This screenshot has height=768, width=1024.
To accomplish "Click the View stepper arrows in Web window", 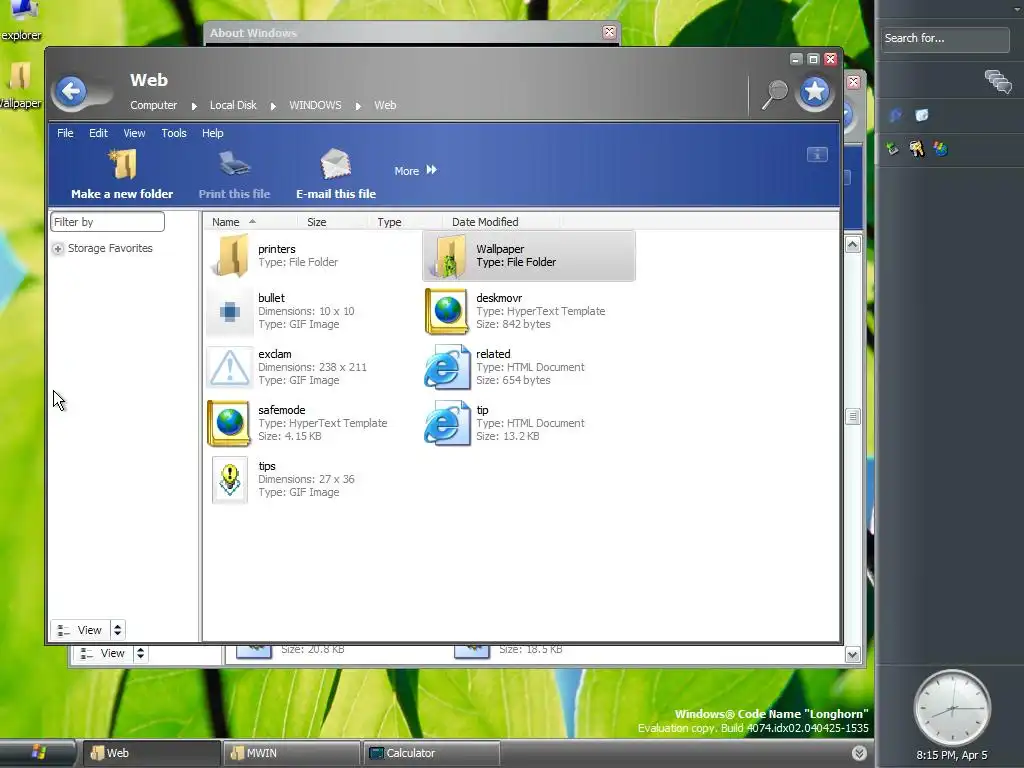I will [x=118, y=630].
